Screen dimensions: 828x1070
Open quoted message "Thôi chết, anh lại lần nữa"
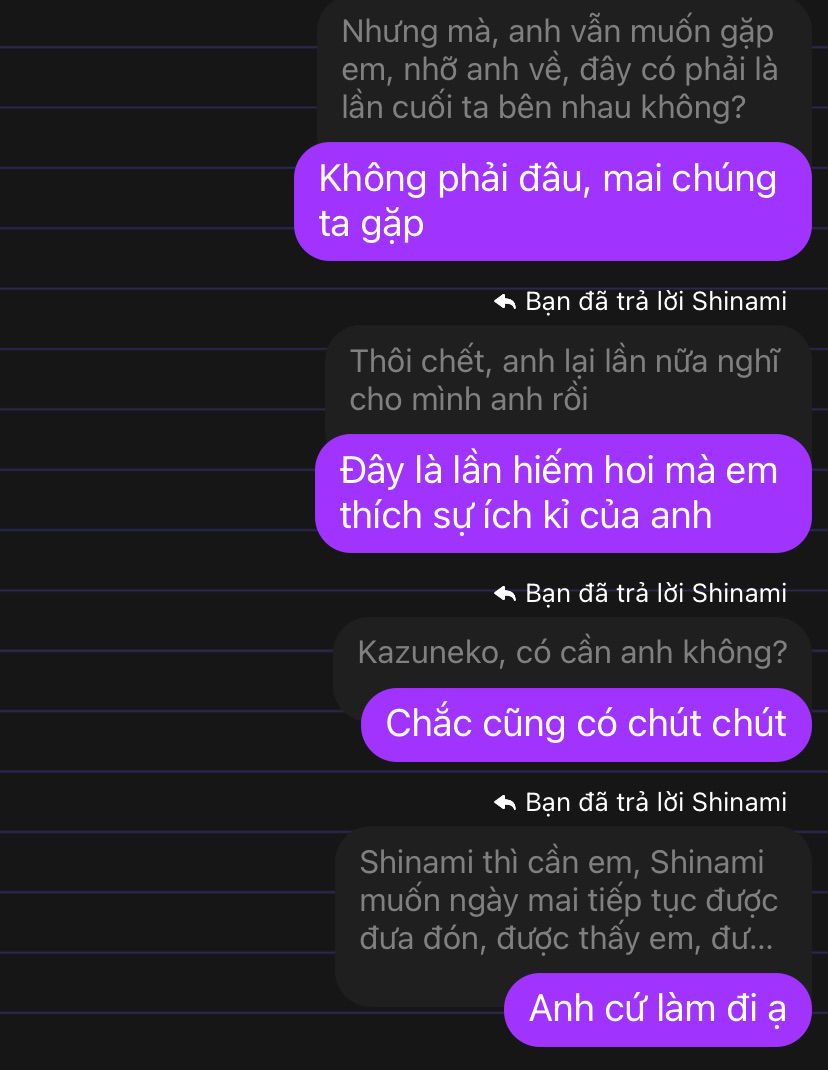coord(568,381)
